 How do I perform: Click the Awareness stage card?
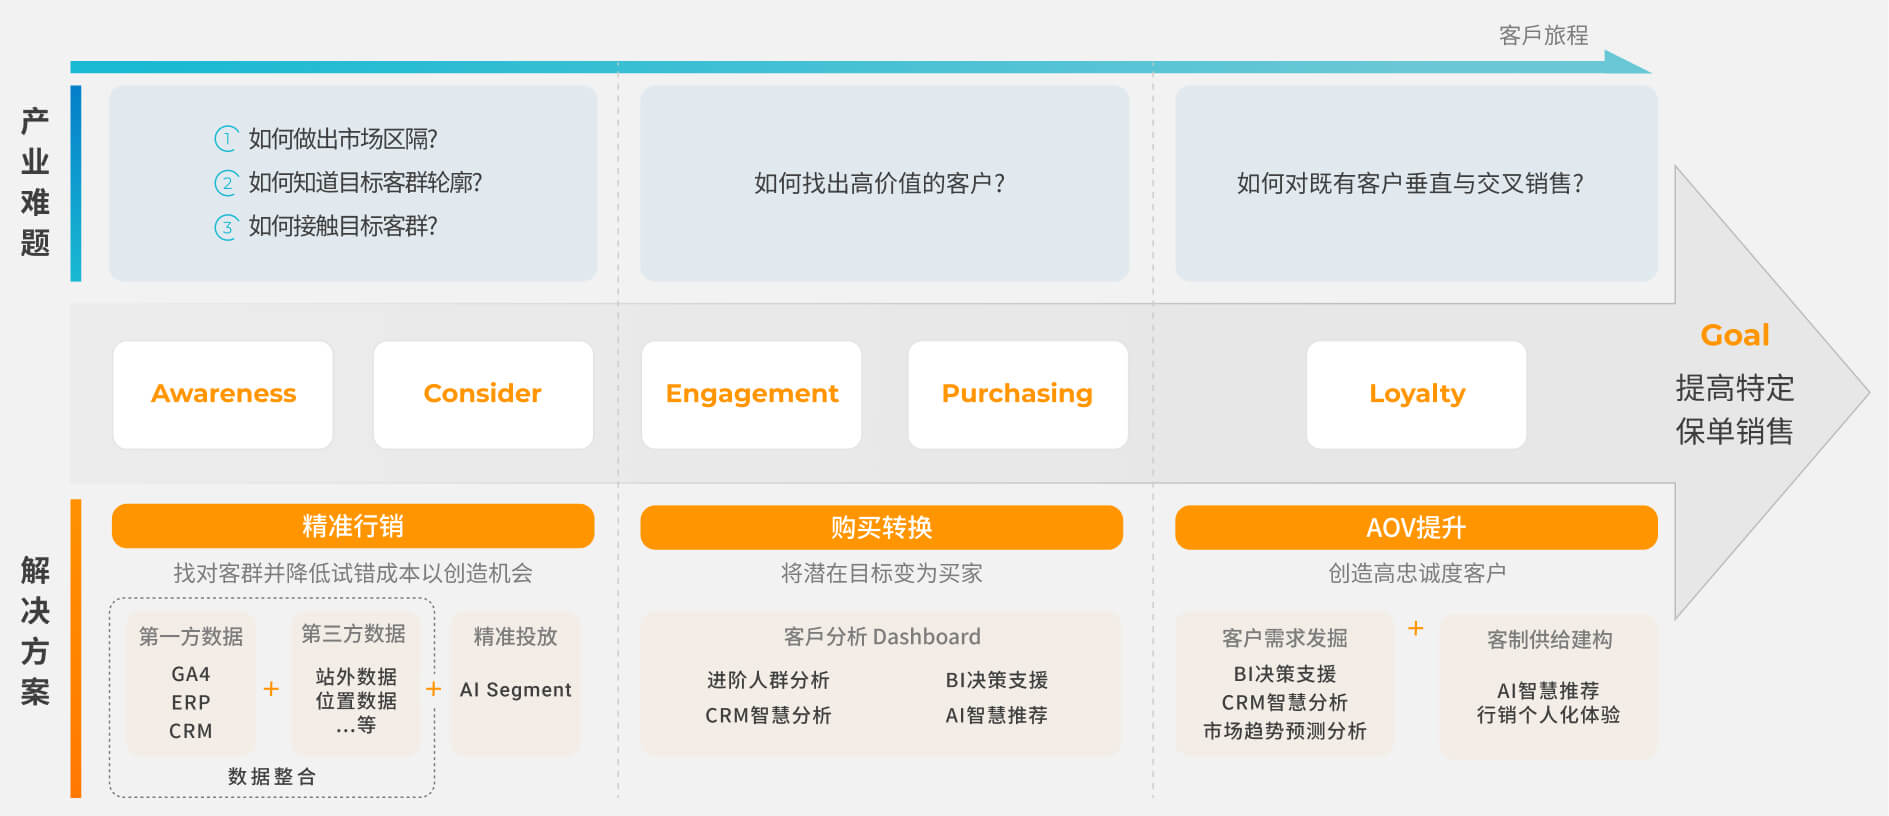pyautogui.click(x=223, y=394)
